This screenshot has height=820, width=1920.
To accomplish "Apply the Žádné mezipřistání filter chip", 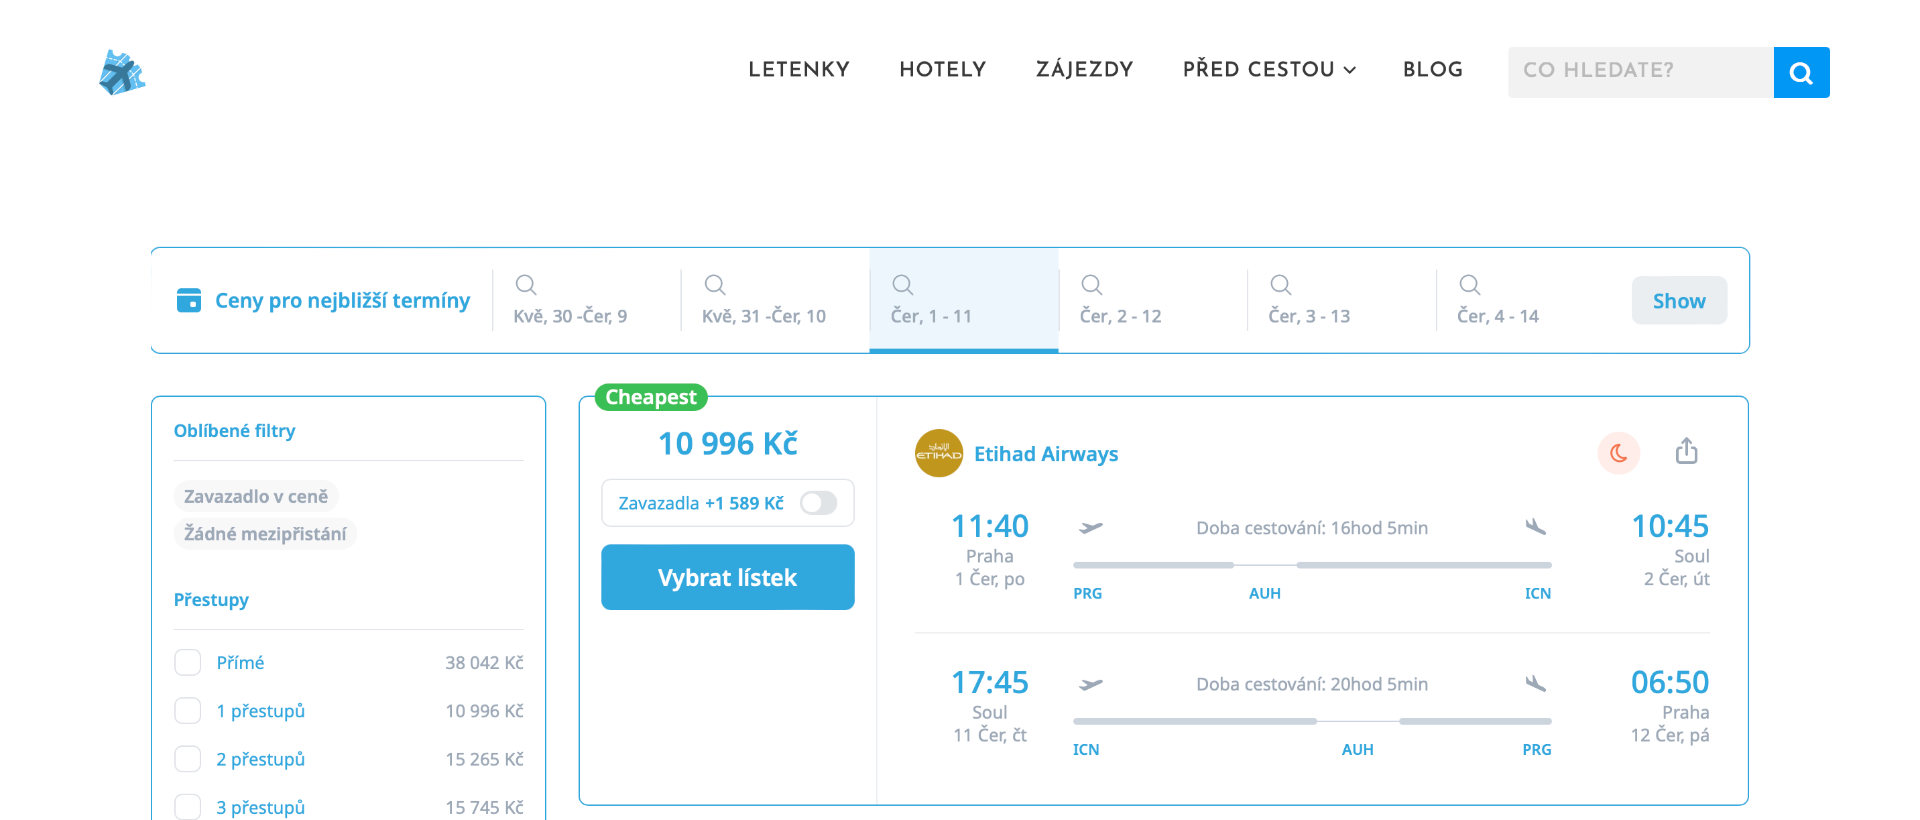I will (265, 534).
